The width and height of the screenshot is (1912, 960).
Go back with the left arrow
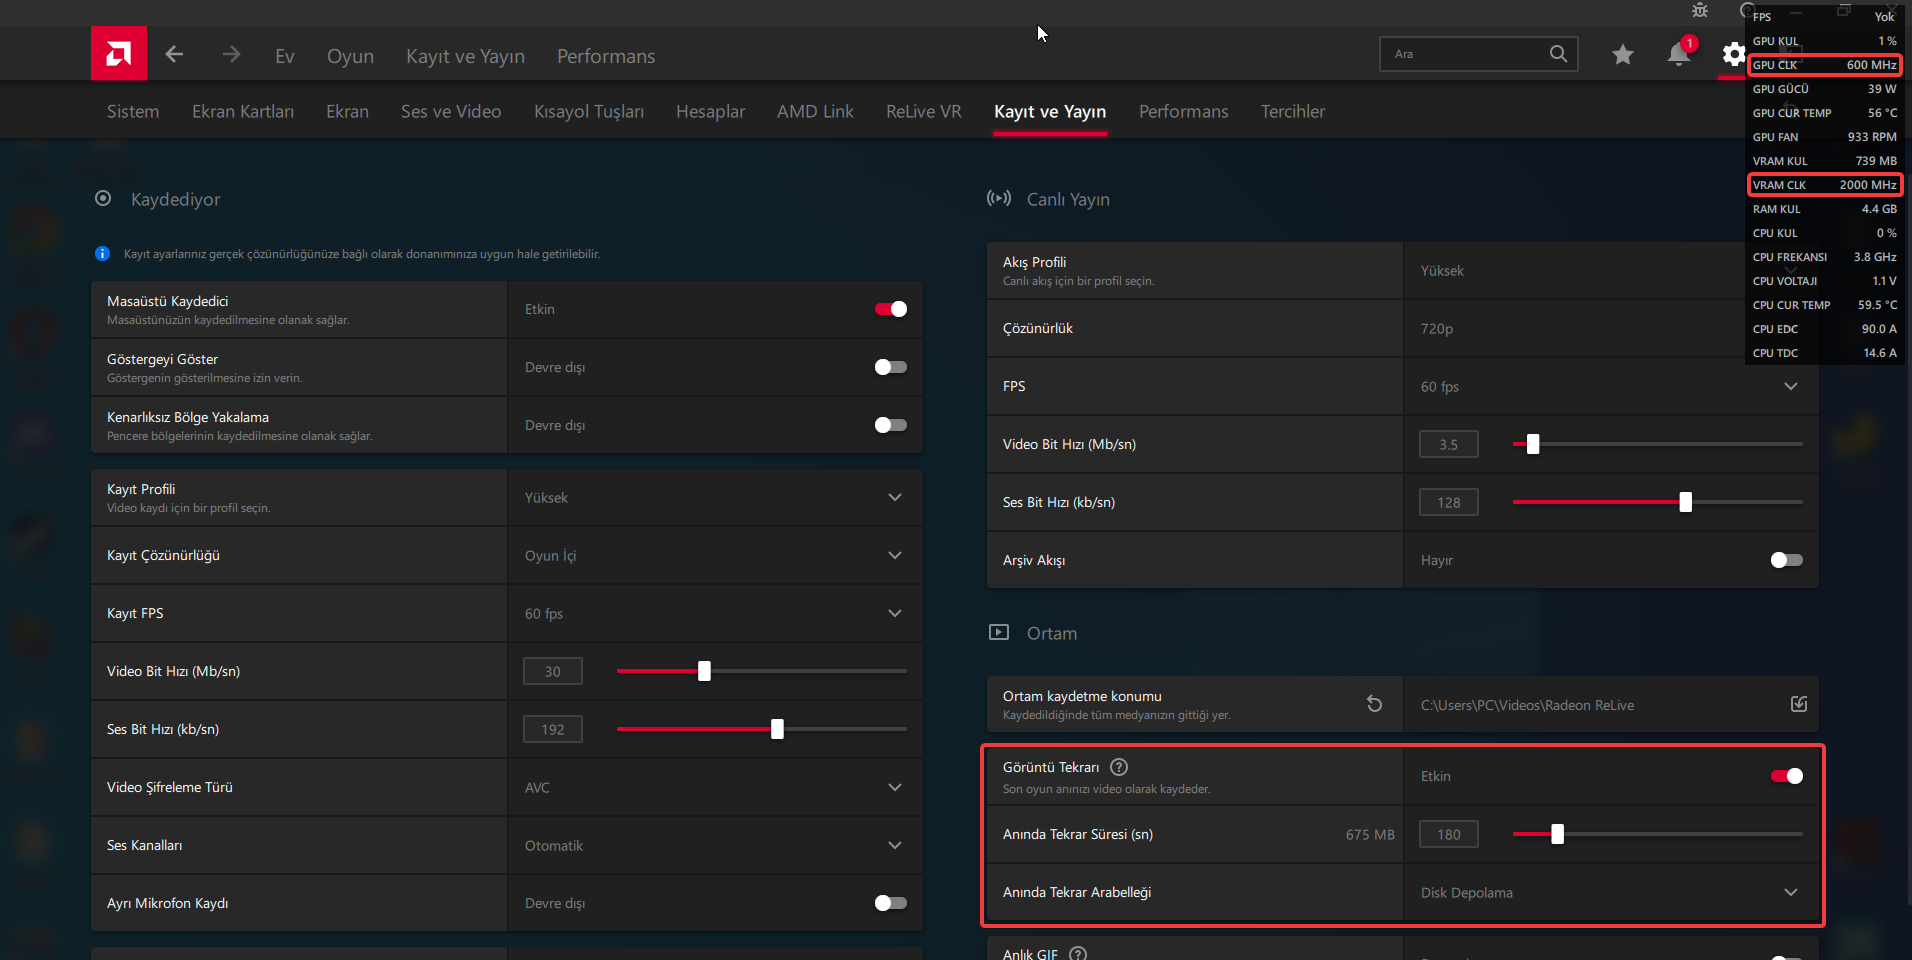coord(174,55)
